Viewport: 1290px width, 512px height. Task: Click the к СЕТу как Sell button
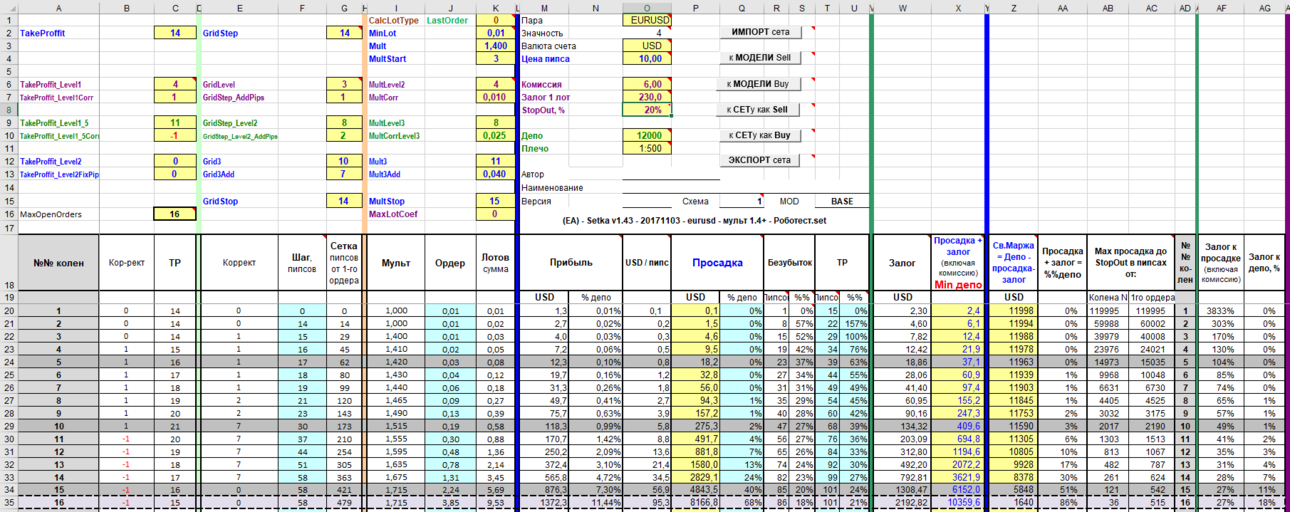tap(760, 110)
